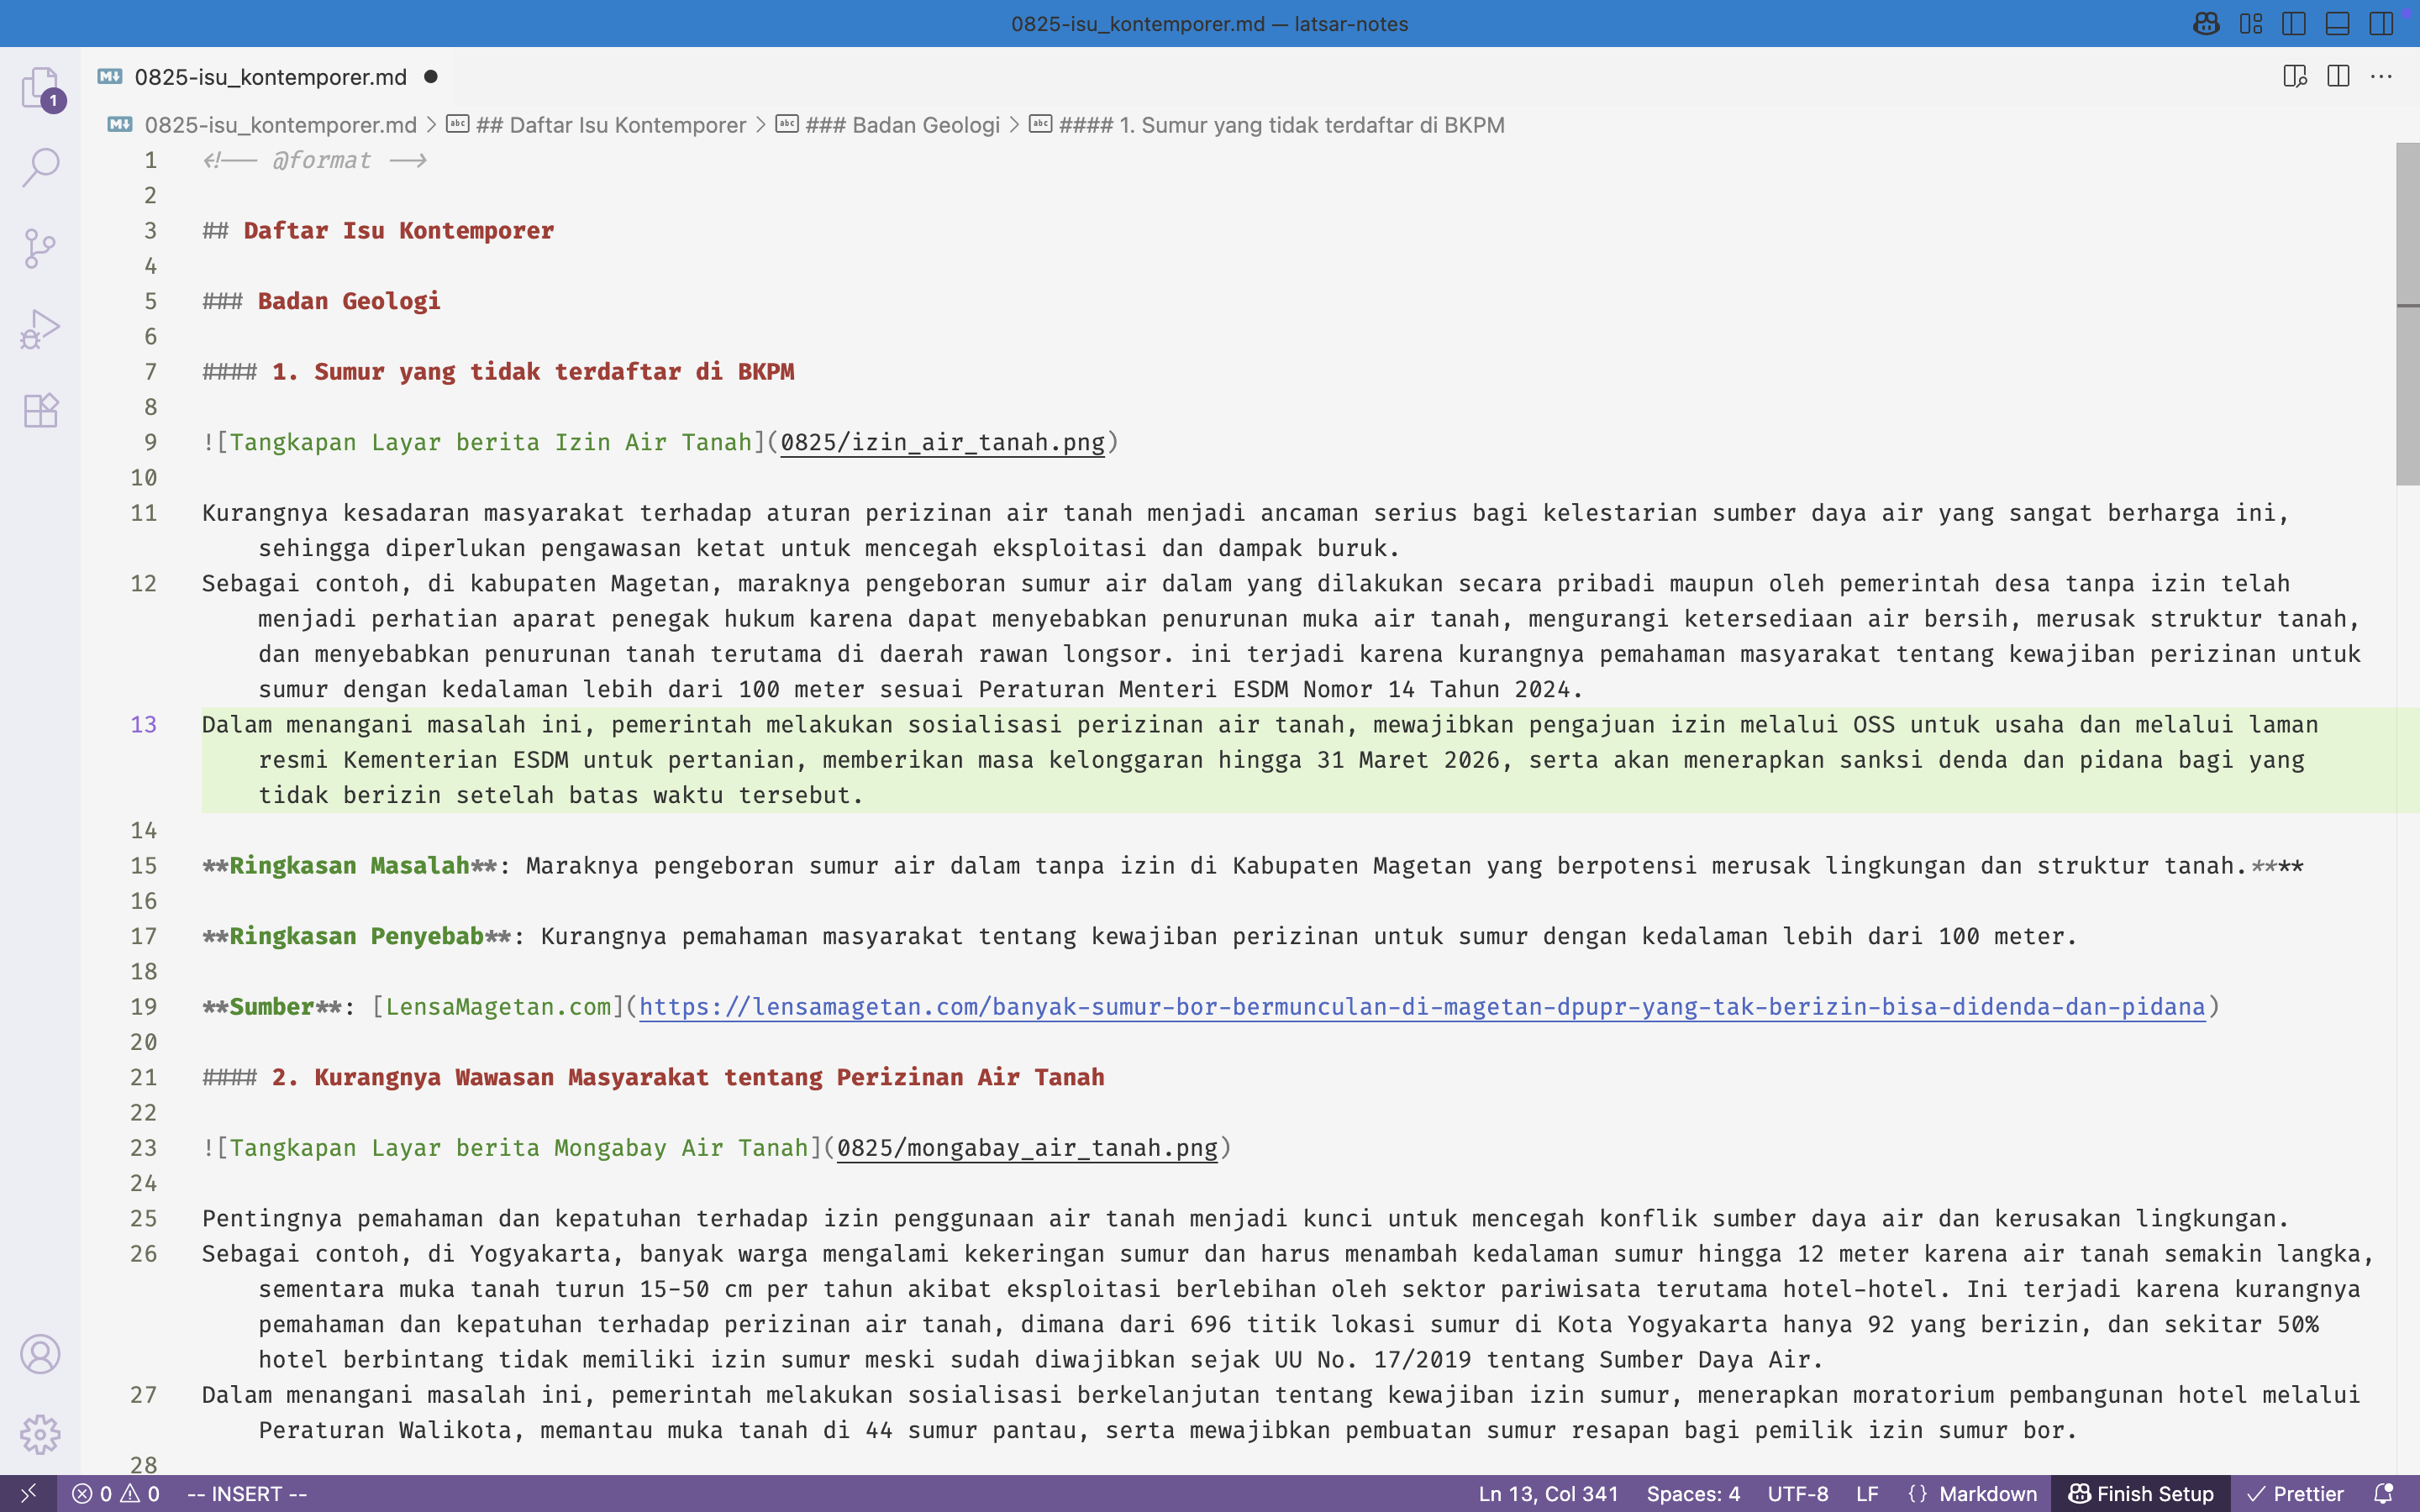
Task: Toggle the secondary side bar visibility
Action: point(2380,24)
